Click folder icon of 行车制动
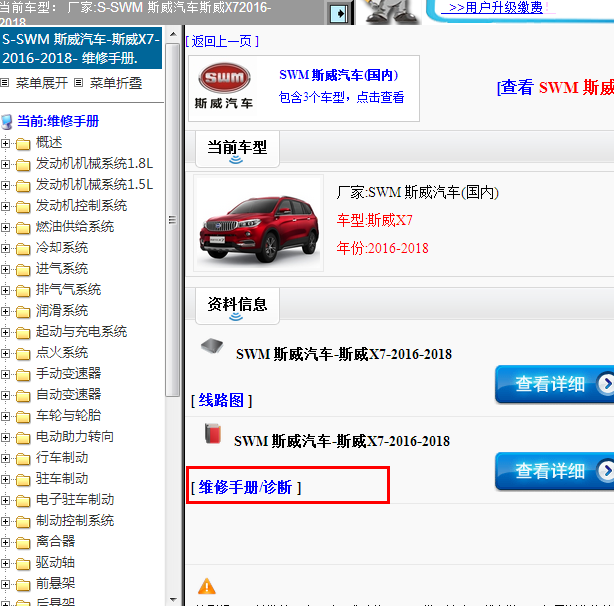This screenshot has height=606, width=614. pyautogui.click(x=23, y=459)
